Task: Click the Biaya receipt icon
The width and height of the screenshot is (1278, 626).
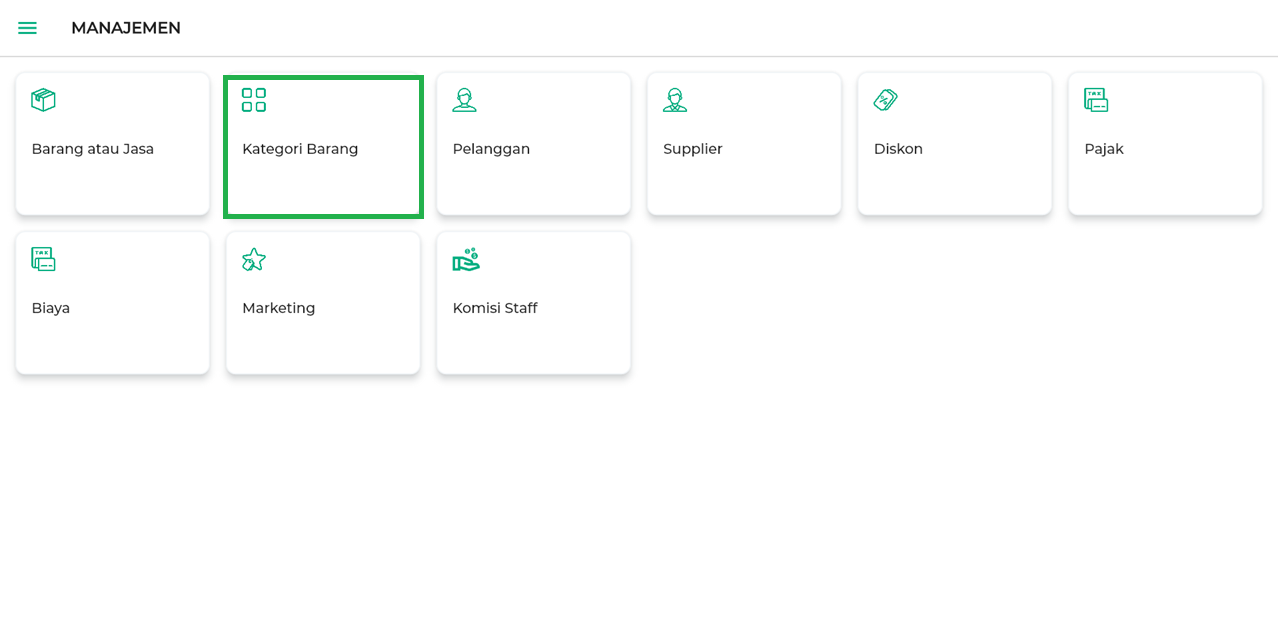Action: pos(43,259)
